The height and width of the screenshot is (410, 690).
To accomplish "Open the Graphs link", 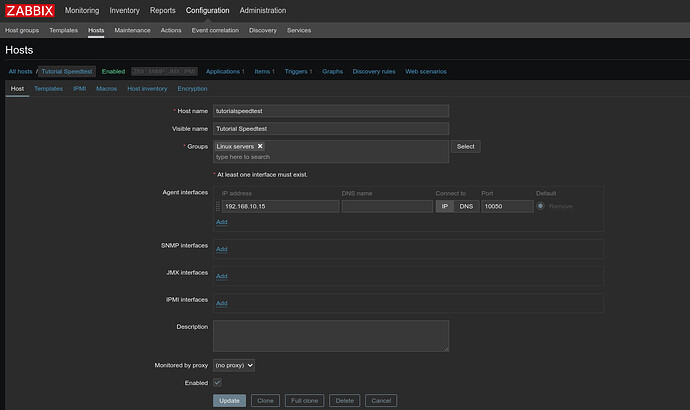I will [332, 71].
